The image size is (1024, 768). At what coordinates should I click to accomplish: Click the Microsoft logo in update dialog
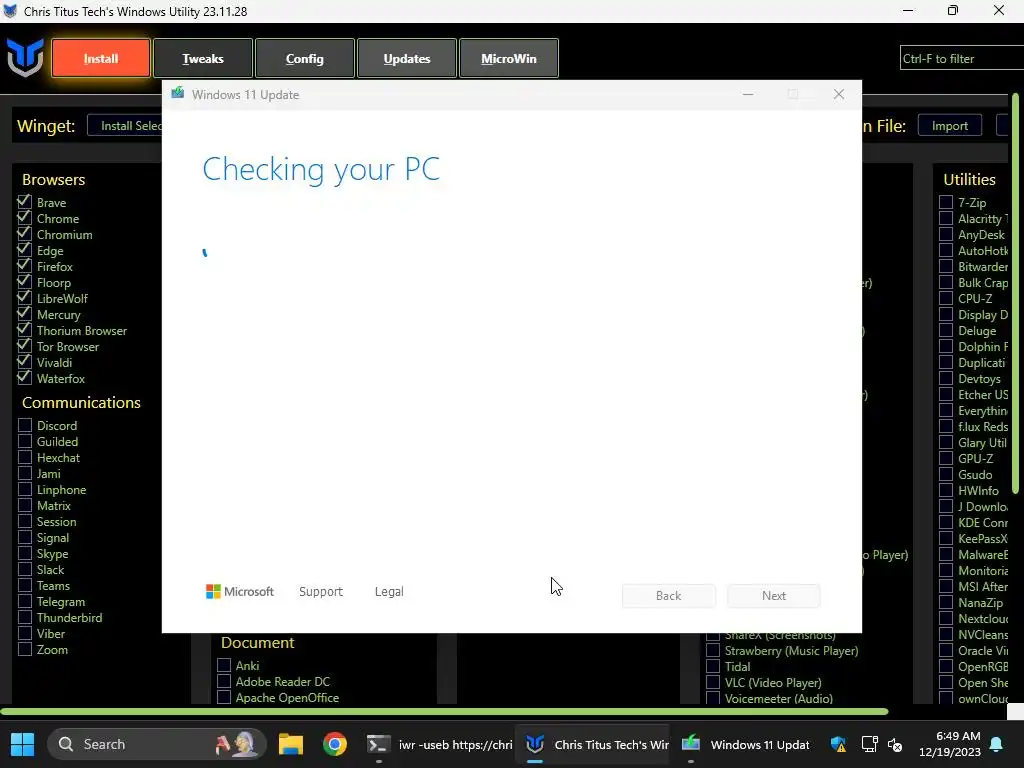tap(240, 591)
